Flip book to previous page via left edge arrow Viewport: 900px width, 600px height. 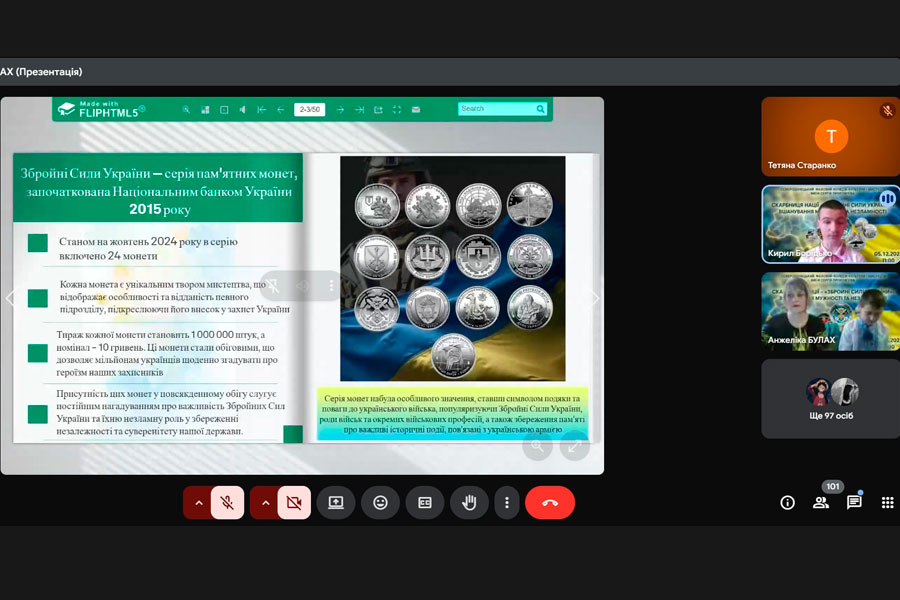click(10, 298)
